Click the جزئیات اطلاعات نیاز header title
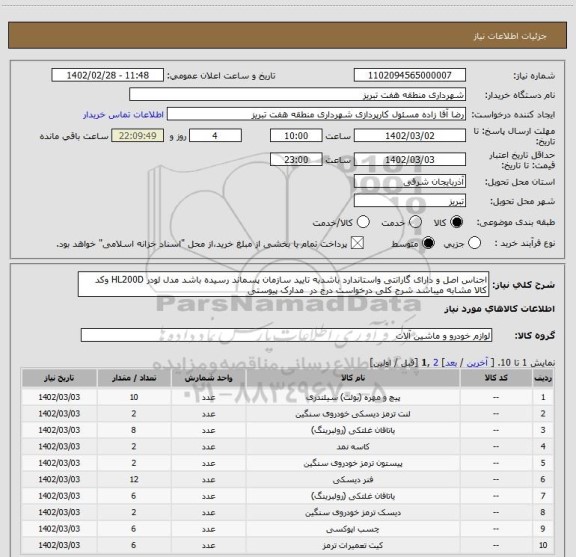Screen dimensions: 576x557 point(510,36)
